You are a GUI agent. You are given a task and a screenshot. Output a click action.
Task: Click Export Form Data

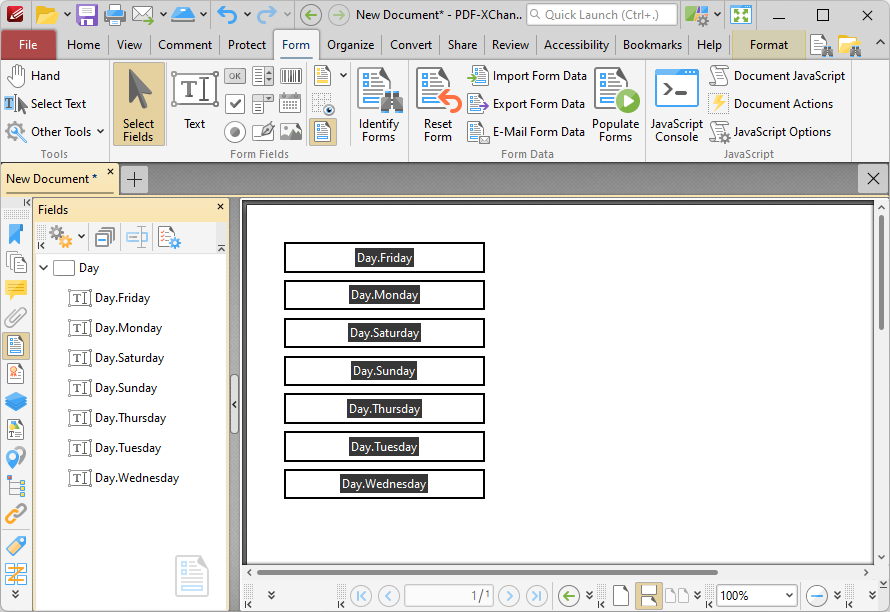coord(526,104)
